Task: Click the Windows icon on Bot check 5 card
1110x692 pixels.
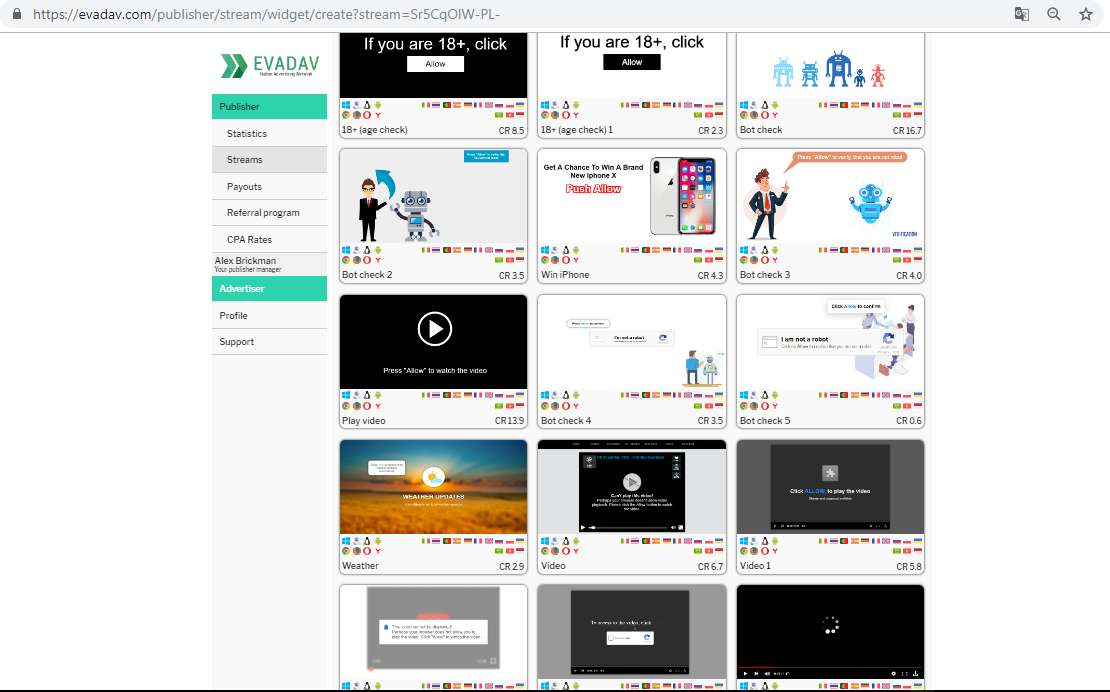Action: (744, 395)
